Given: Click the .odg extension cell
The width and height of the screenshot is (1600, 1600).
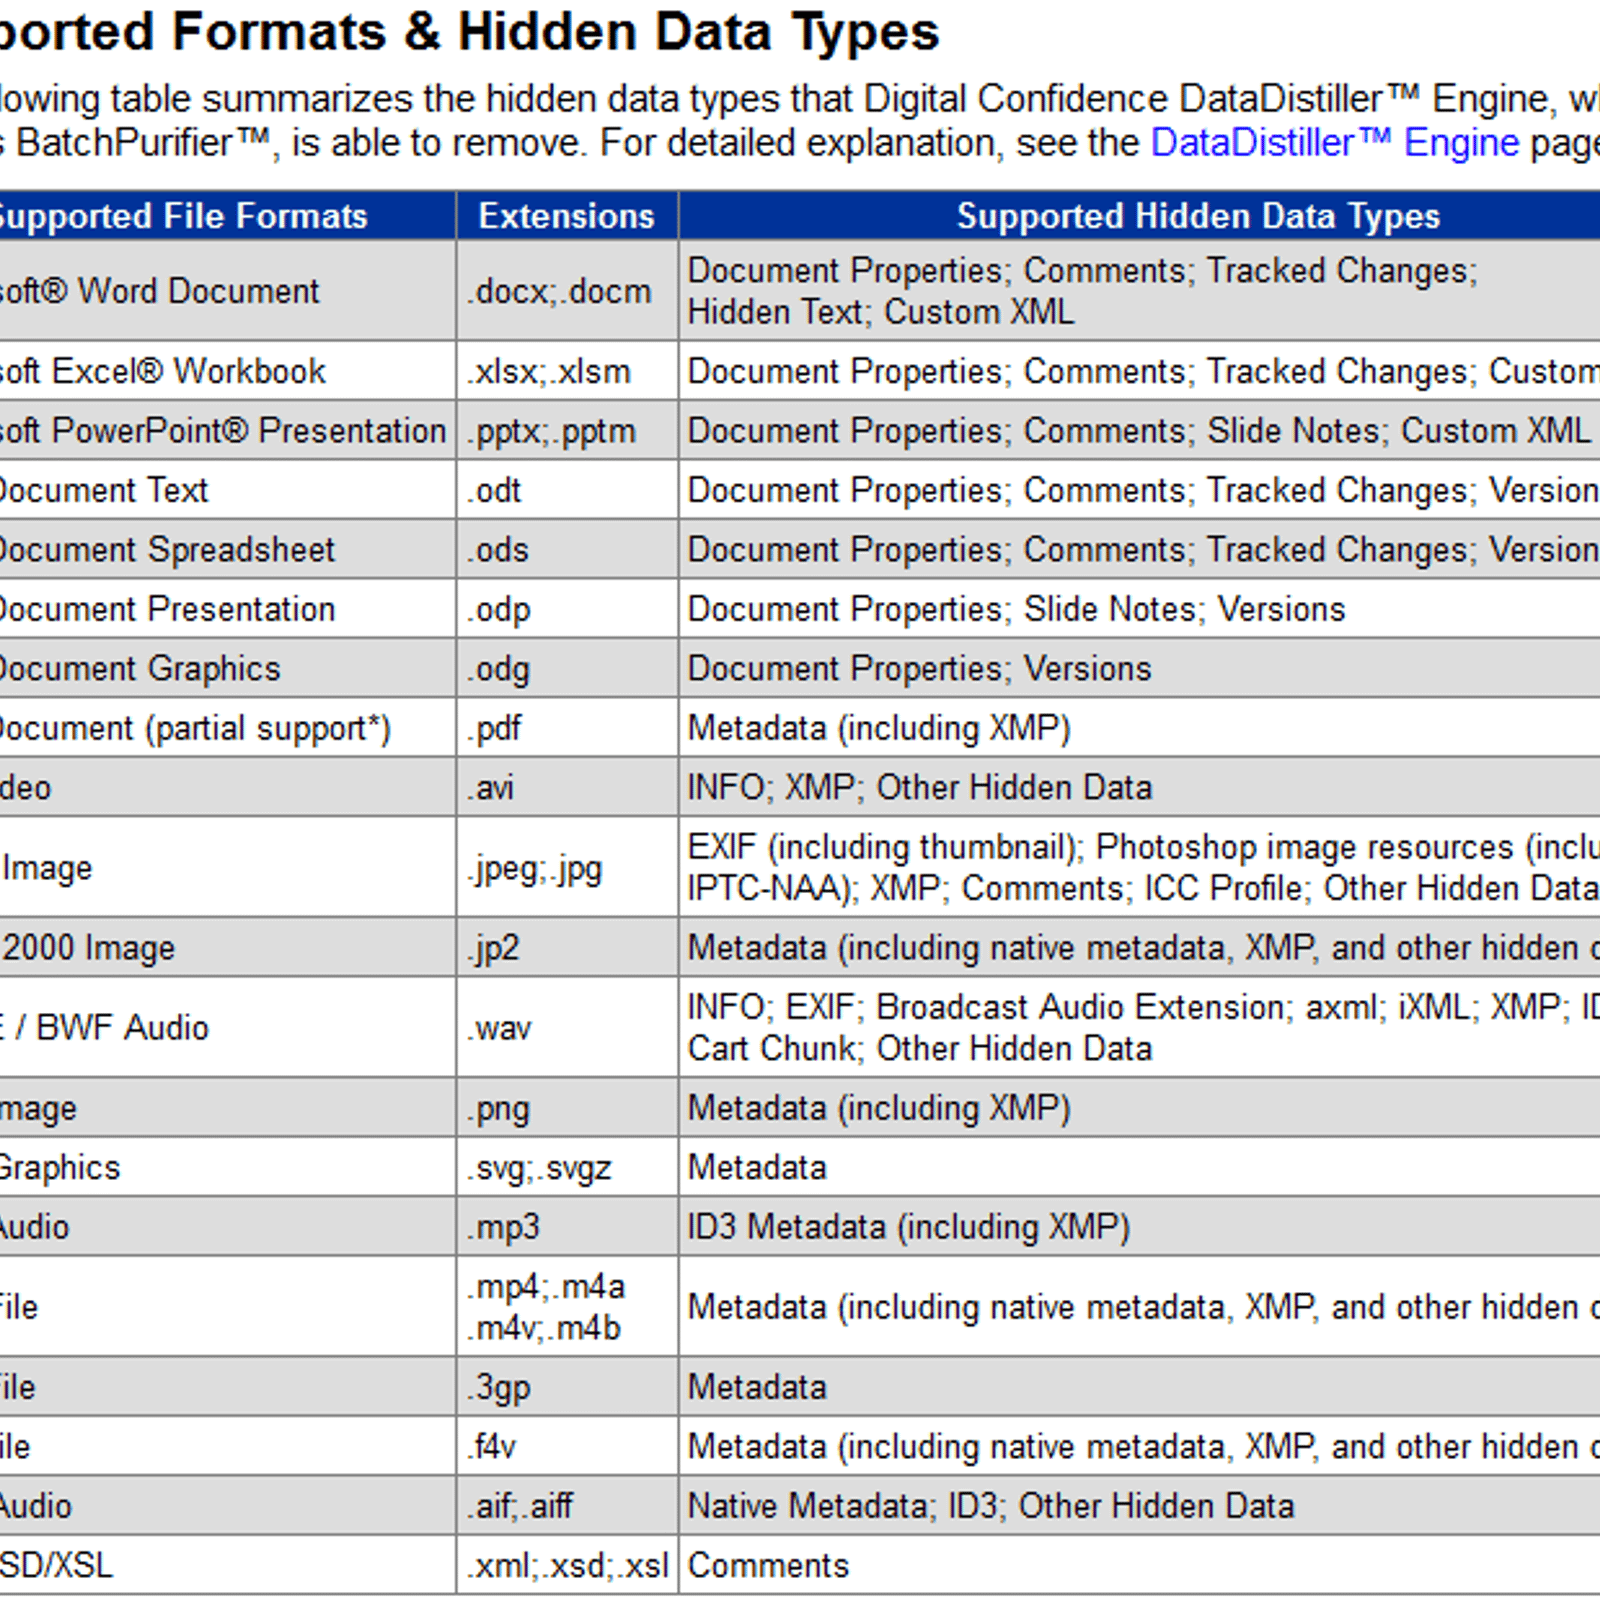Looking at the screenshot, I should pyautogui.click(x=567, y=668).
